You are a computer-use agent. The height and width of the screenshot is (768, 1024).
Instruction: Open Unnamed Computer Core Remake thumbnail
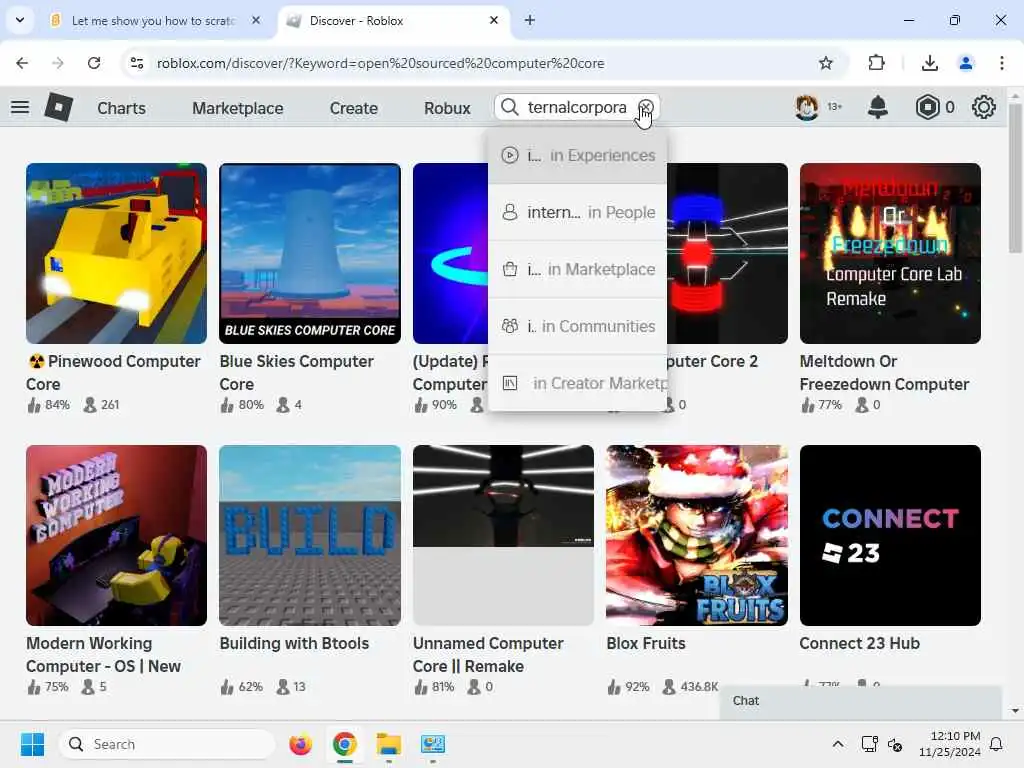pos(504,536)
